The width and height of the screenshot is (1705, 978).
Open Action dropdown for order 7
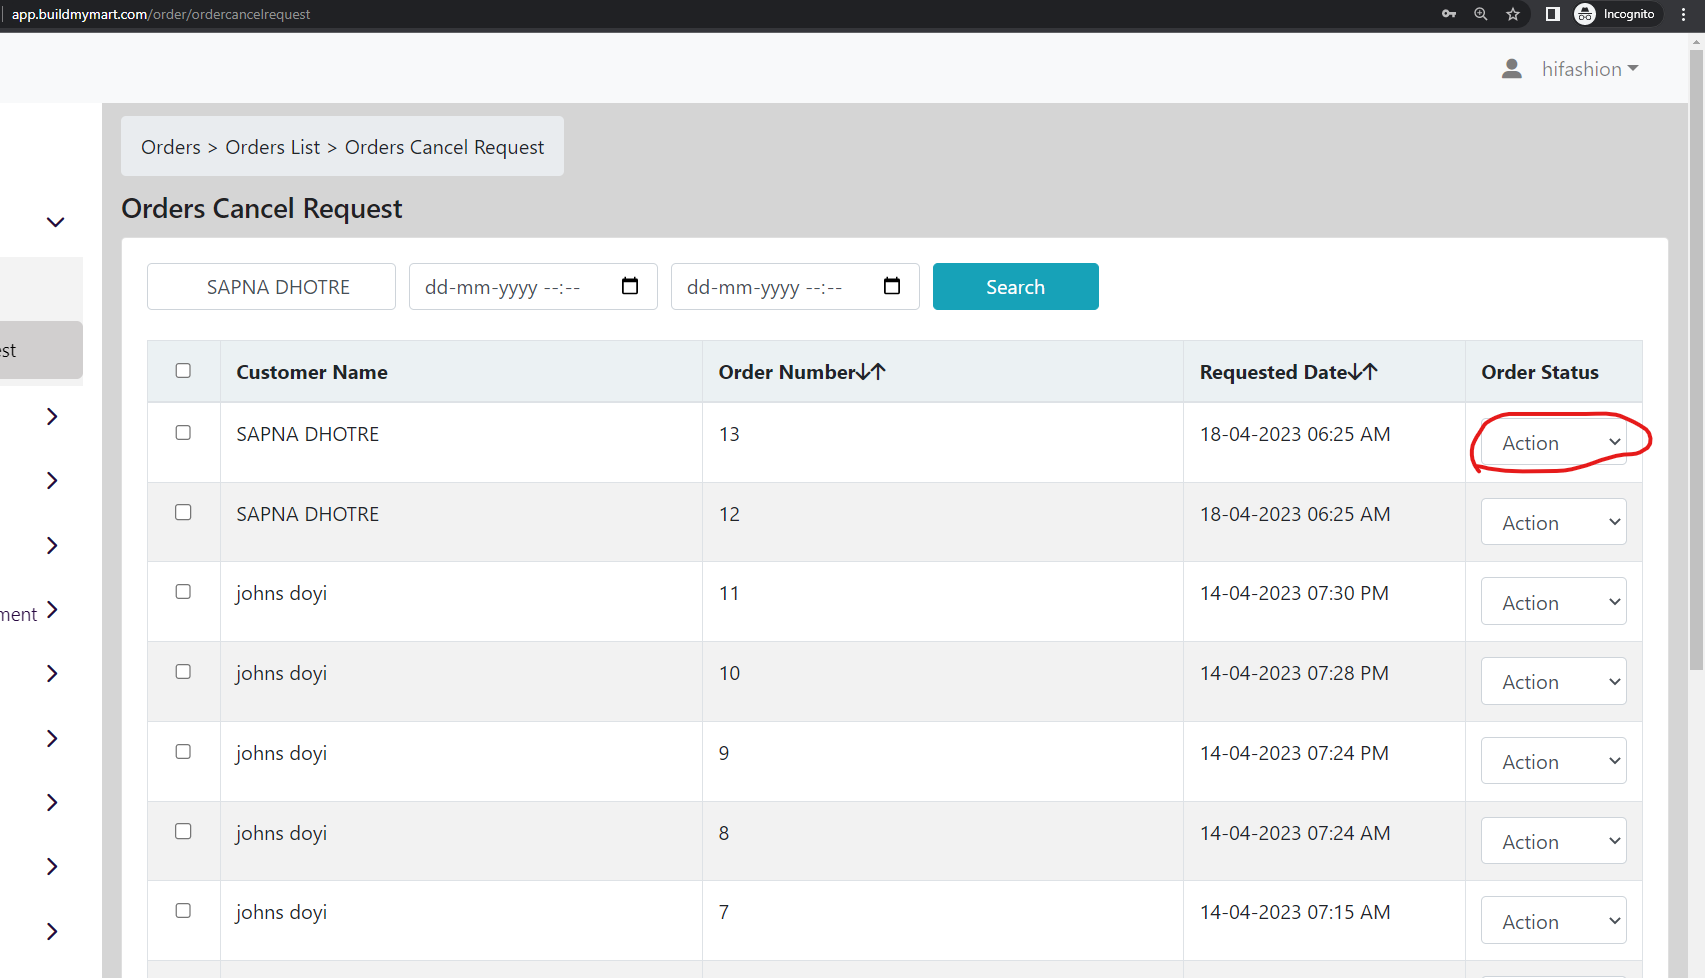pyautogui.click(x=1553, y=921)
